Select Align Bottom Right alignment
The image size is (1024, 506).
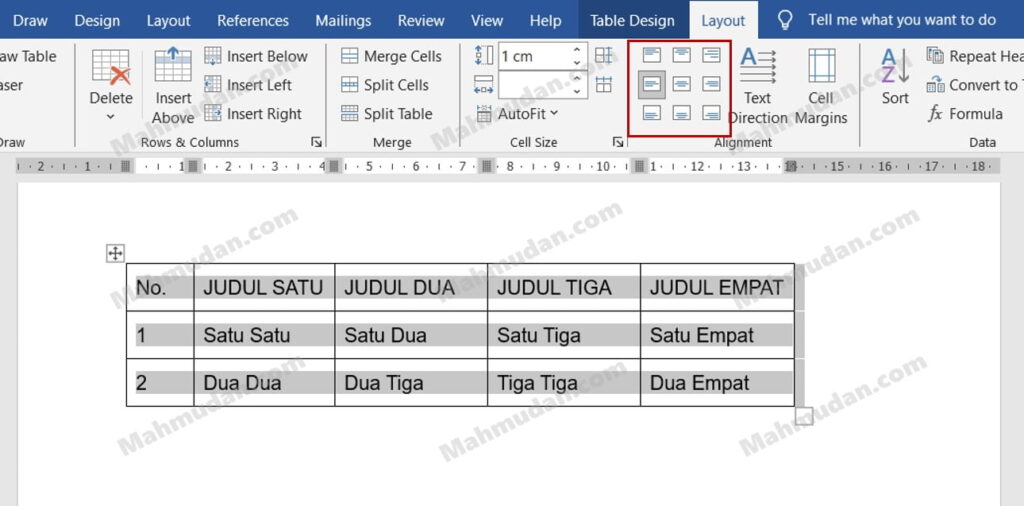(x=711, y=113)
